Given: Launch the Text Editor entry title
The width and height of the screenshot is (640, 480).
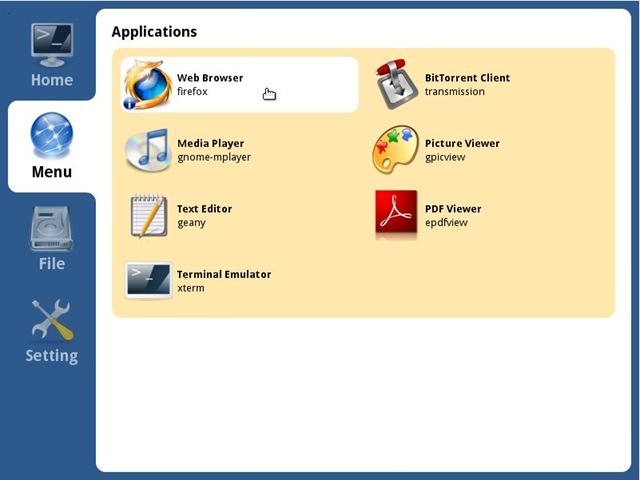Looking at the screenshot, I should [x=204, y=209].
